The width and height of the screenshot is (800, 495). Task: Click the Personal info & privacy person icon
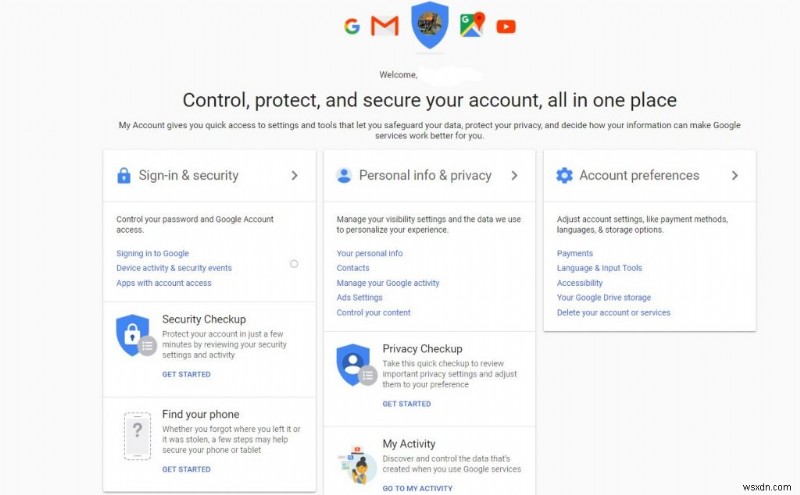pos(344,176)
